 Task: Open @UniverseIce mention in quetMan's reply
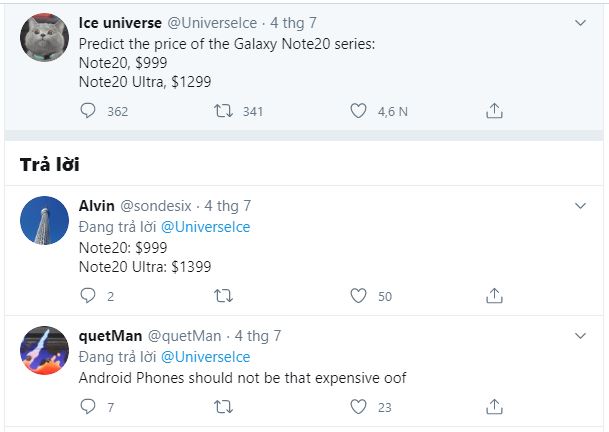tap(205, 357)
